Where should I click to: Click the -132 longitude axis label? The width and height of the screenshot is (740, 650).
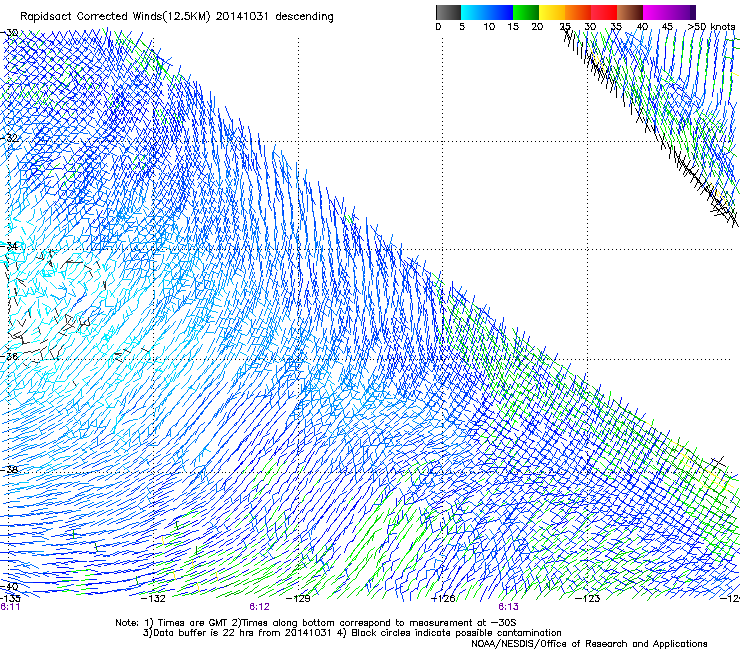click(153, 599)
